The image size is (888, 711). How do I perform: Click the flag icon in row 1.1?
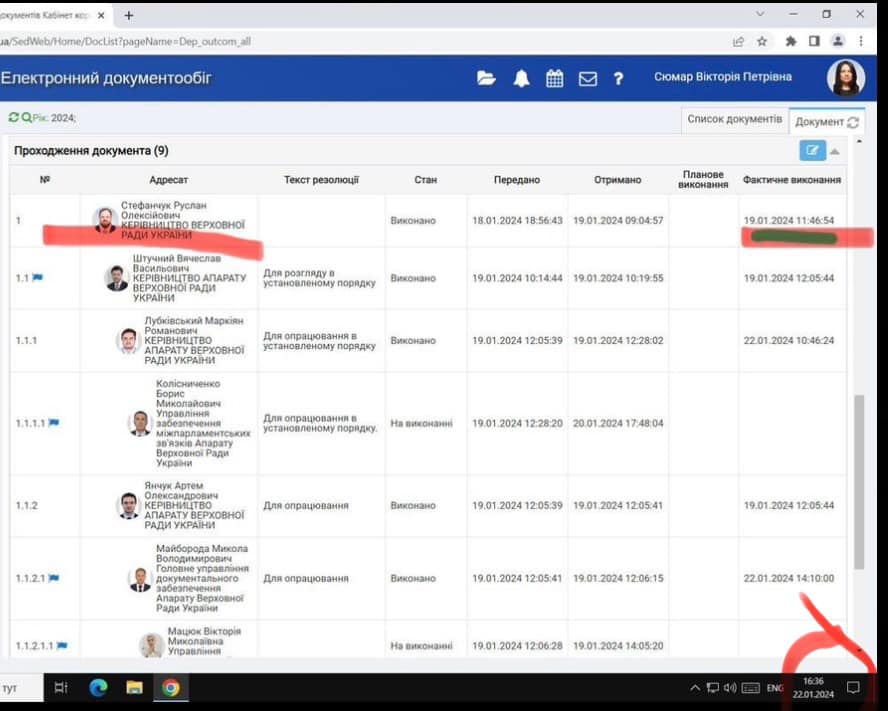[x=38, y=278]
